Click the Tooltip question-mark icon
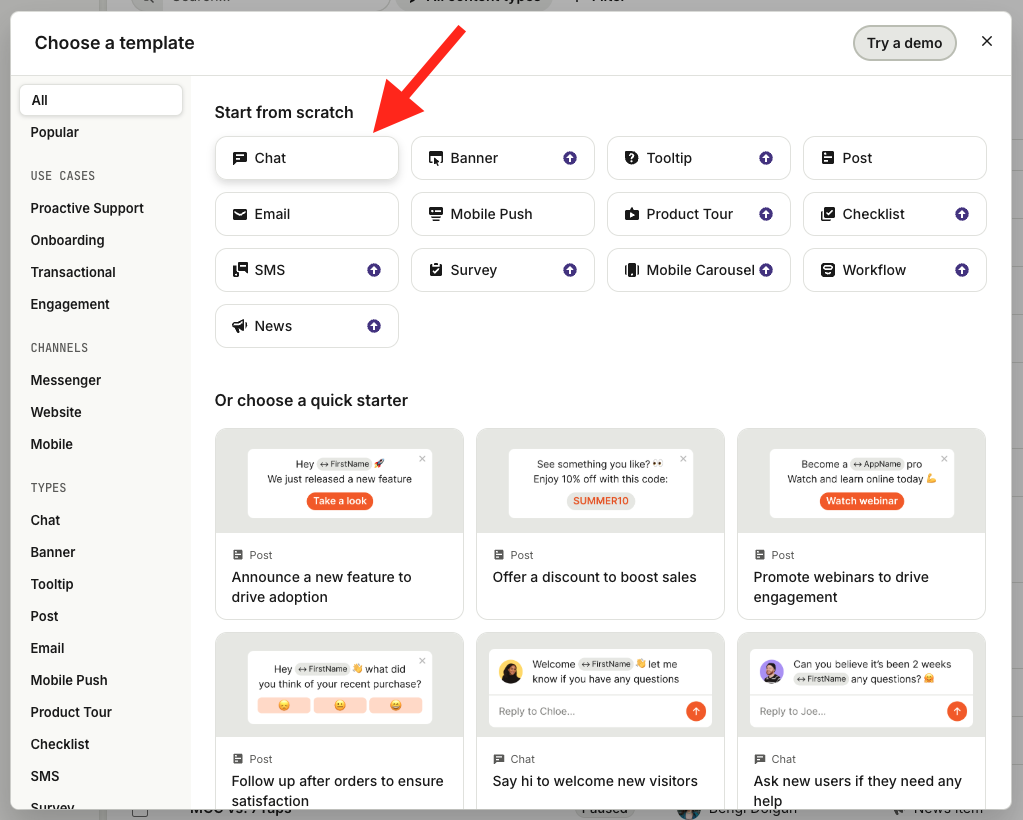The width and height of the screenshot is (1023, 820). (632, 158)
